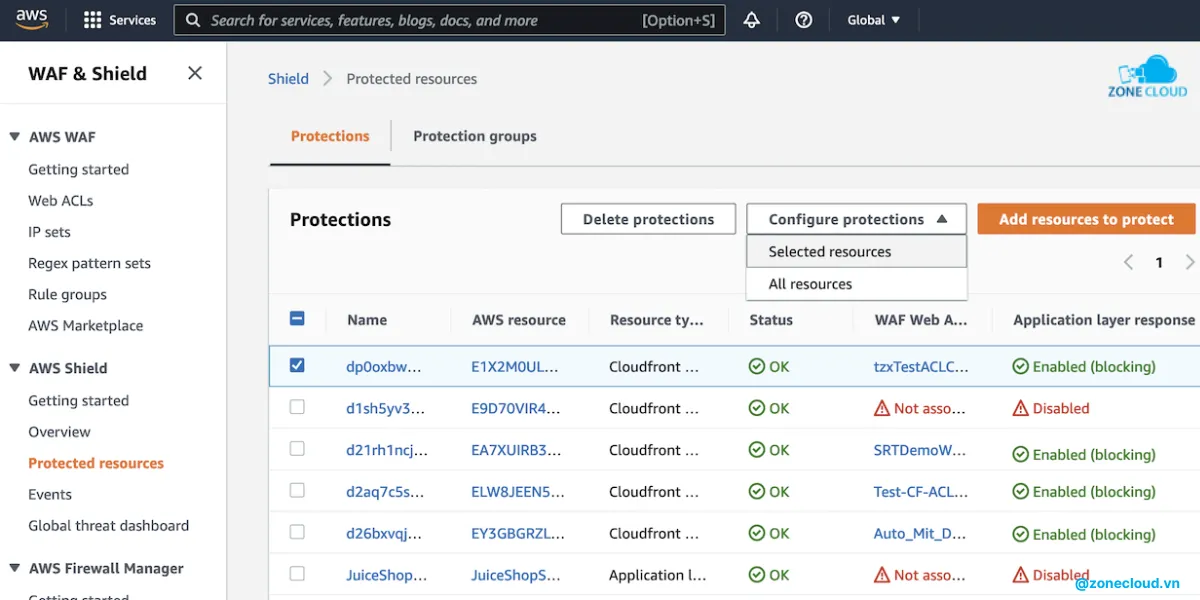1200x600 pixels.
Task: Open the SRTDemoW web ACL link
Action: [920, 450]
